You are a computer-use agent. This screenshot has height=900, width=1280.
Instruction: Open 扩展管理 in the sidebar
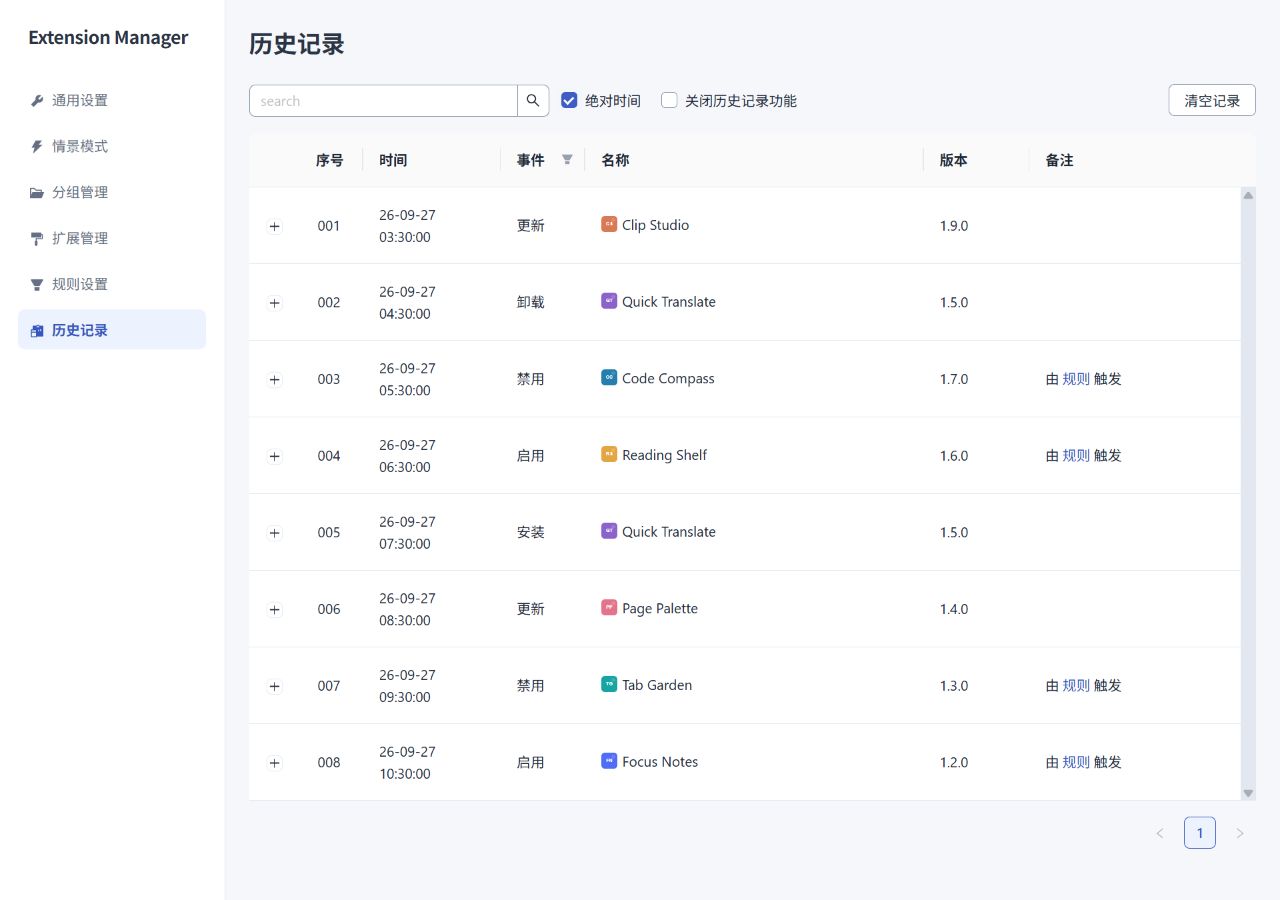(112, 238)
